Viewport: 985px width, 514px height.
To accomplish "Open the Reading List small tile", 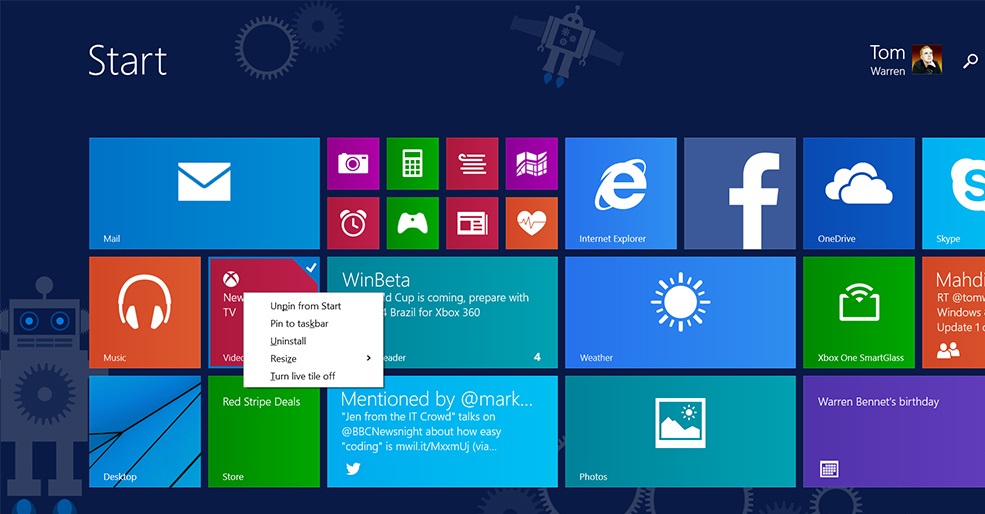I will (472, 163).
